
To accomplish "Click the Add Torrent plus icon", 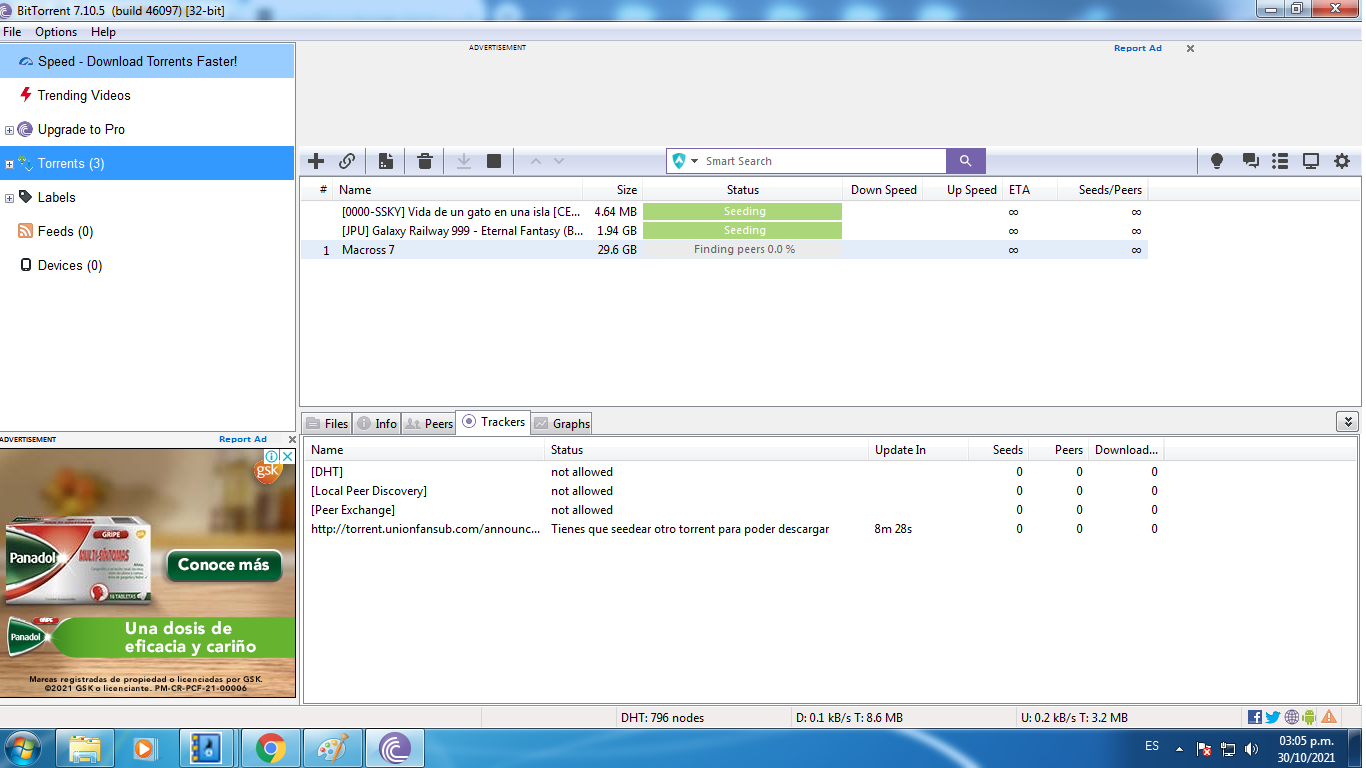I will coord(316,161).
